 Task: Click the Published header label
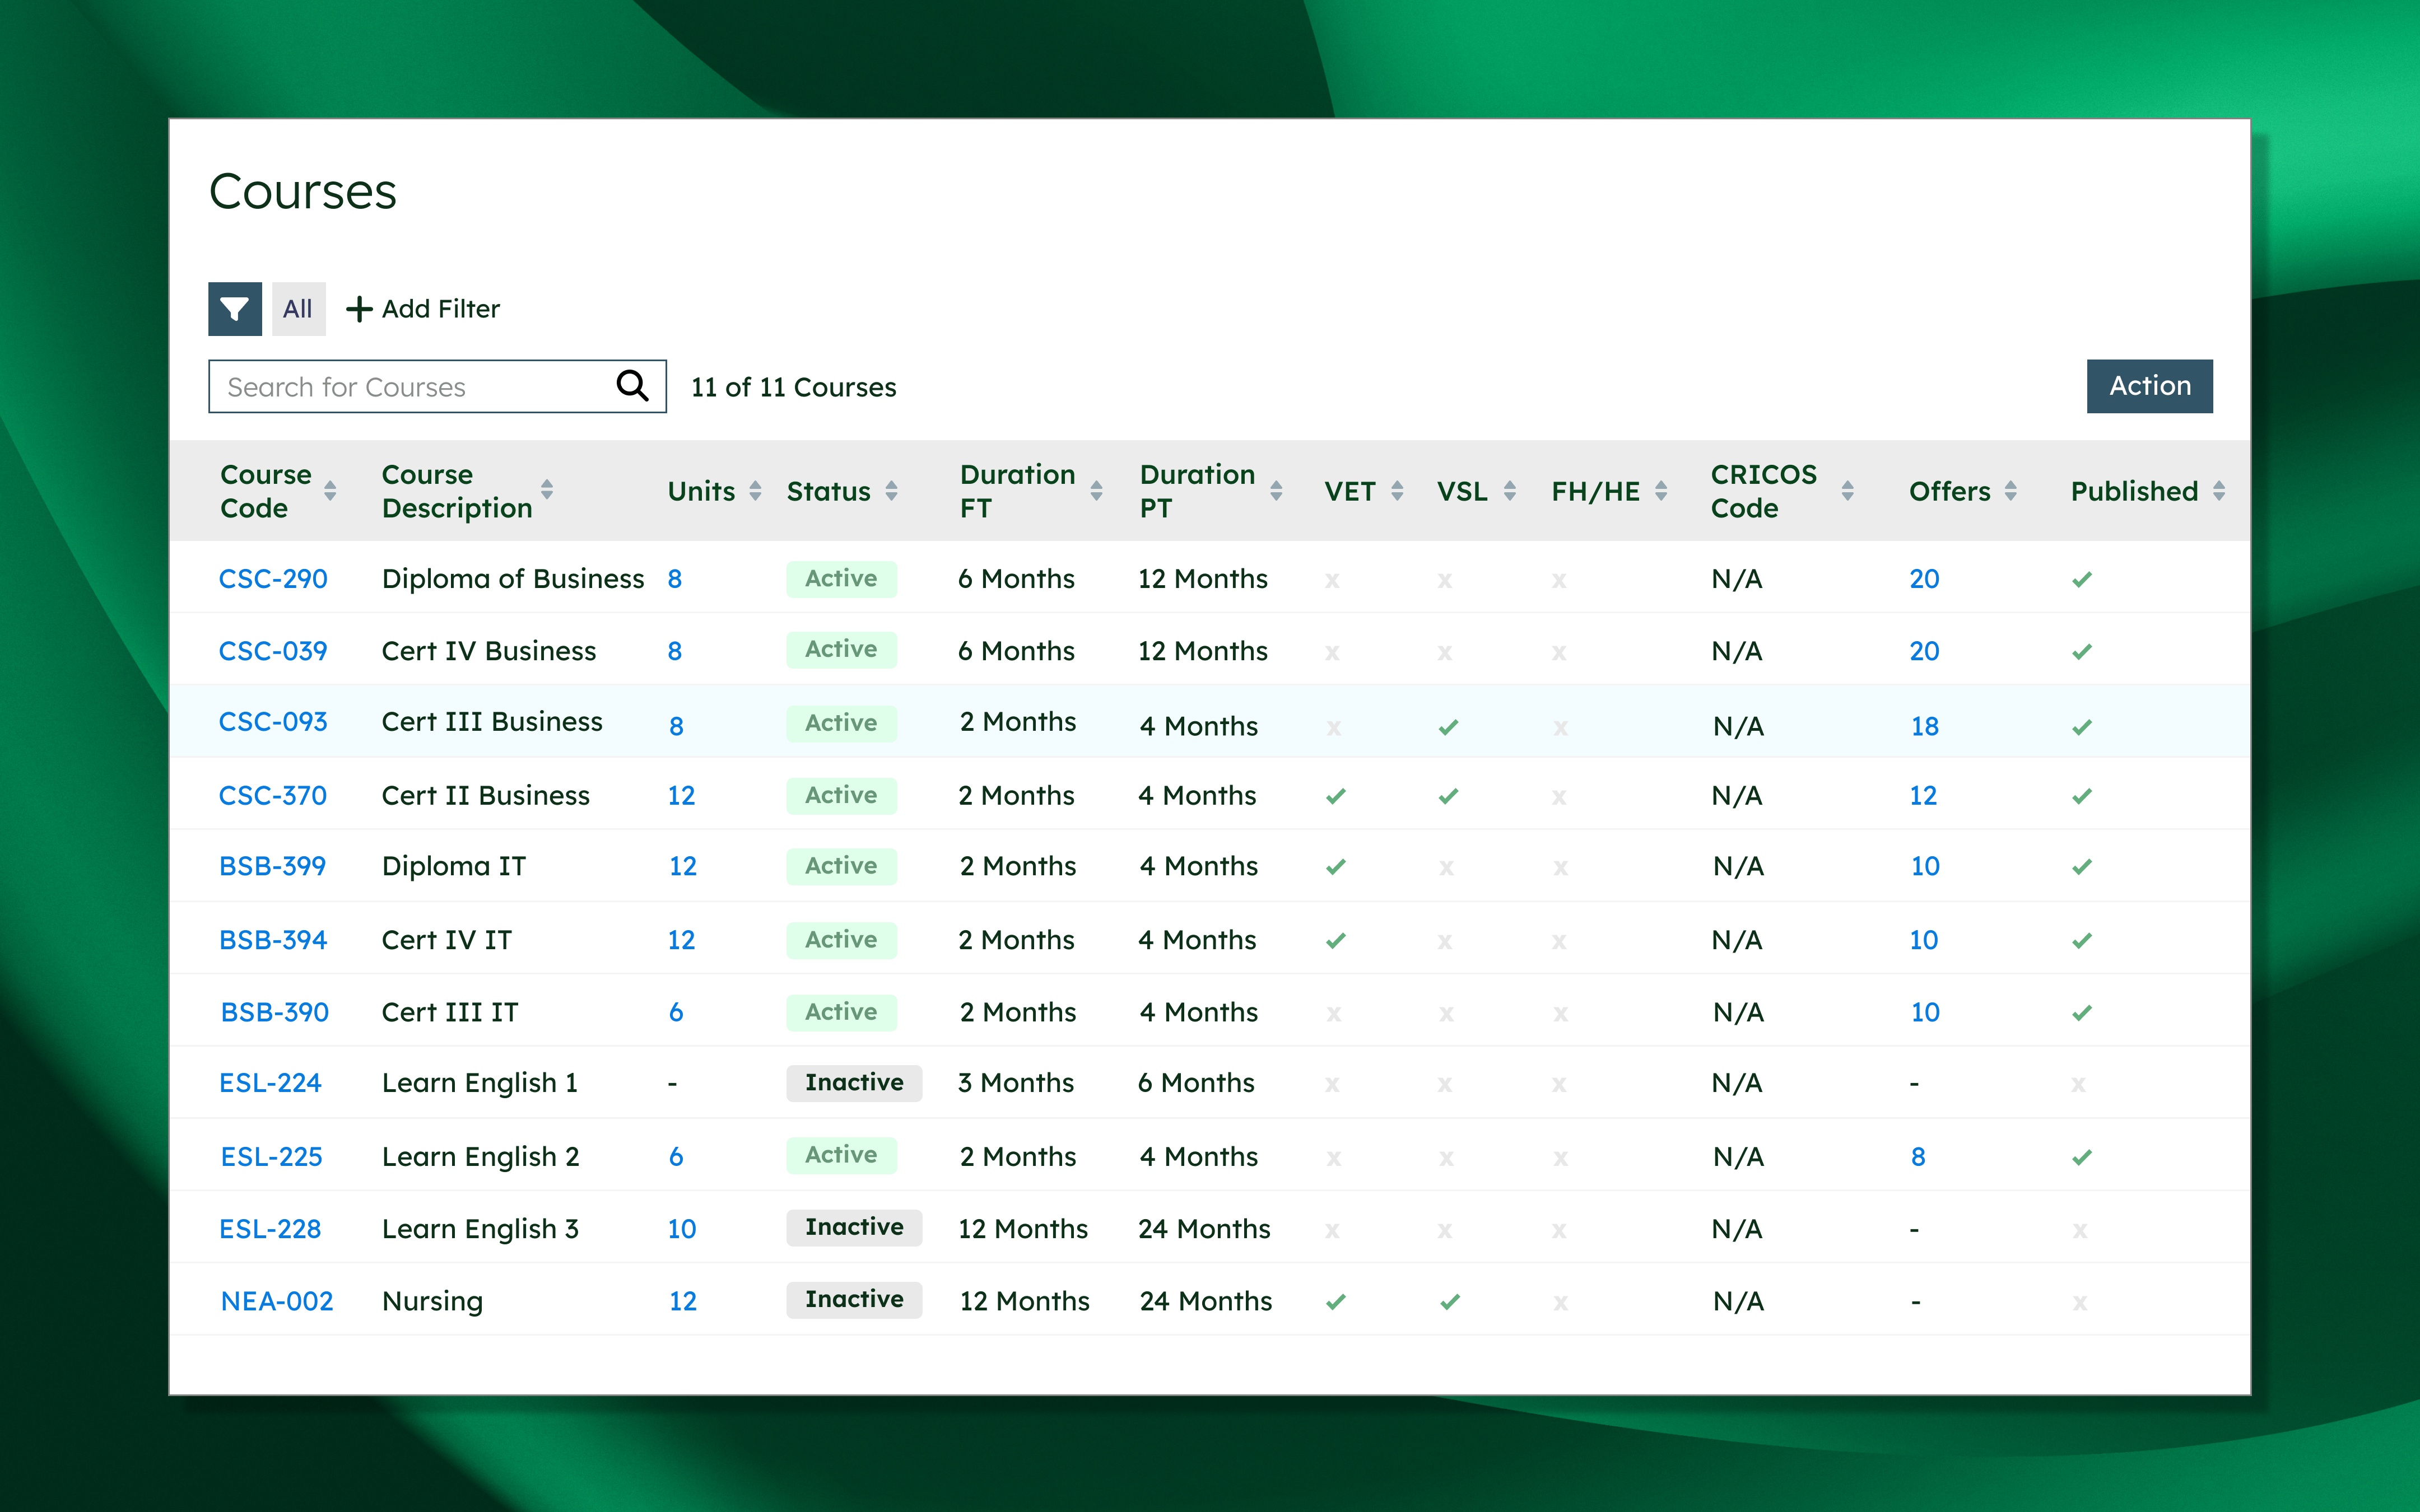tap(2134, 491)
